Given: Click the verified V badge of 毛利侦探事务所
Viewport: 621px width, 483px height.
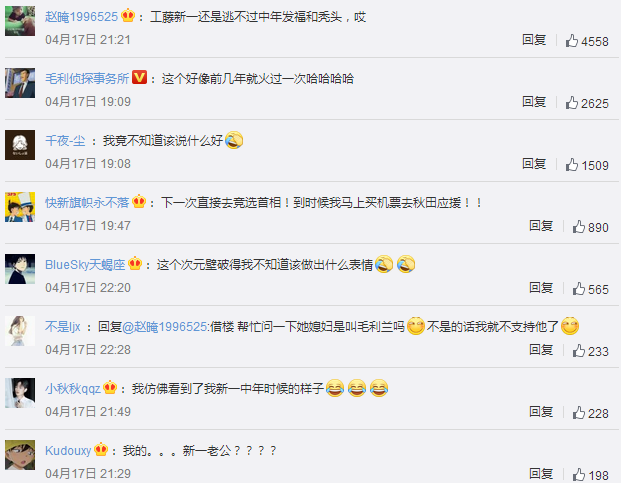Looking at the screenshot, I should (139, 77).
